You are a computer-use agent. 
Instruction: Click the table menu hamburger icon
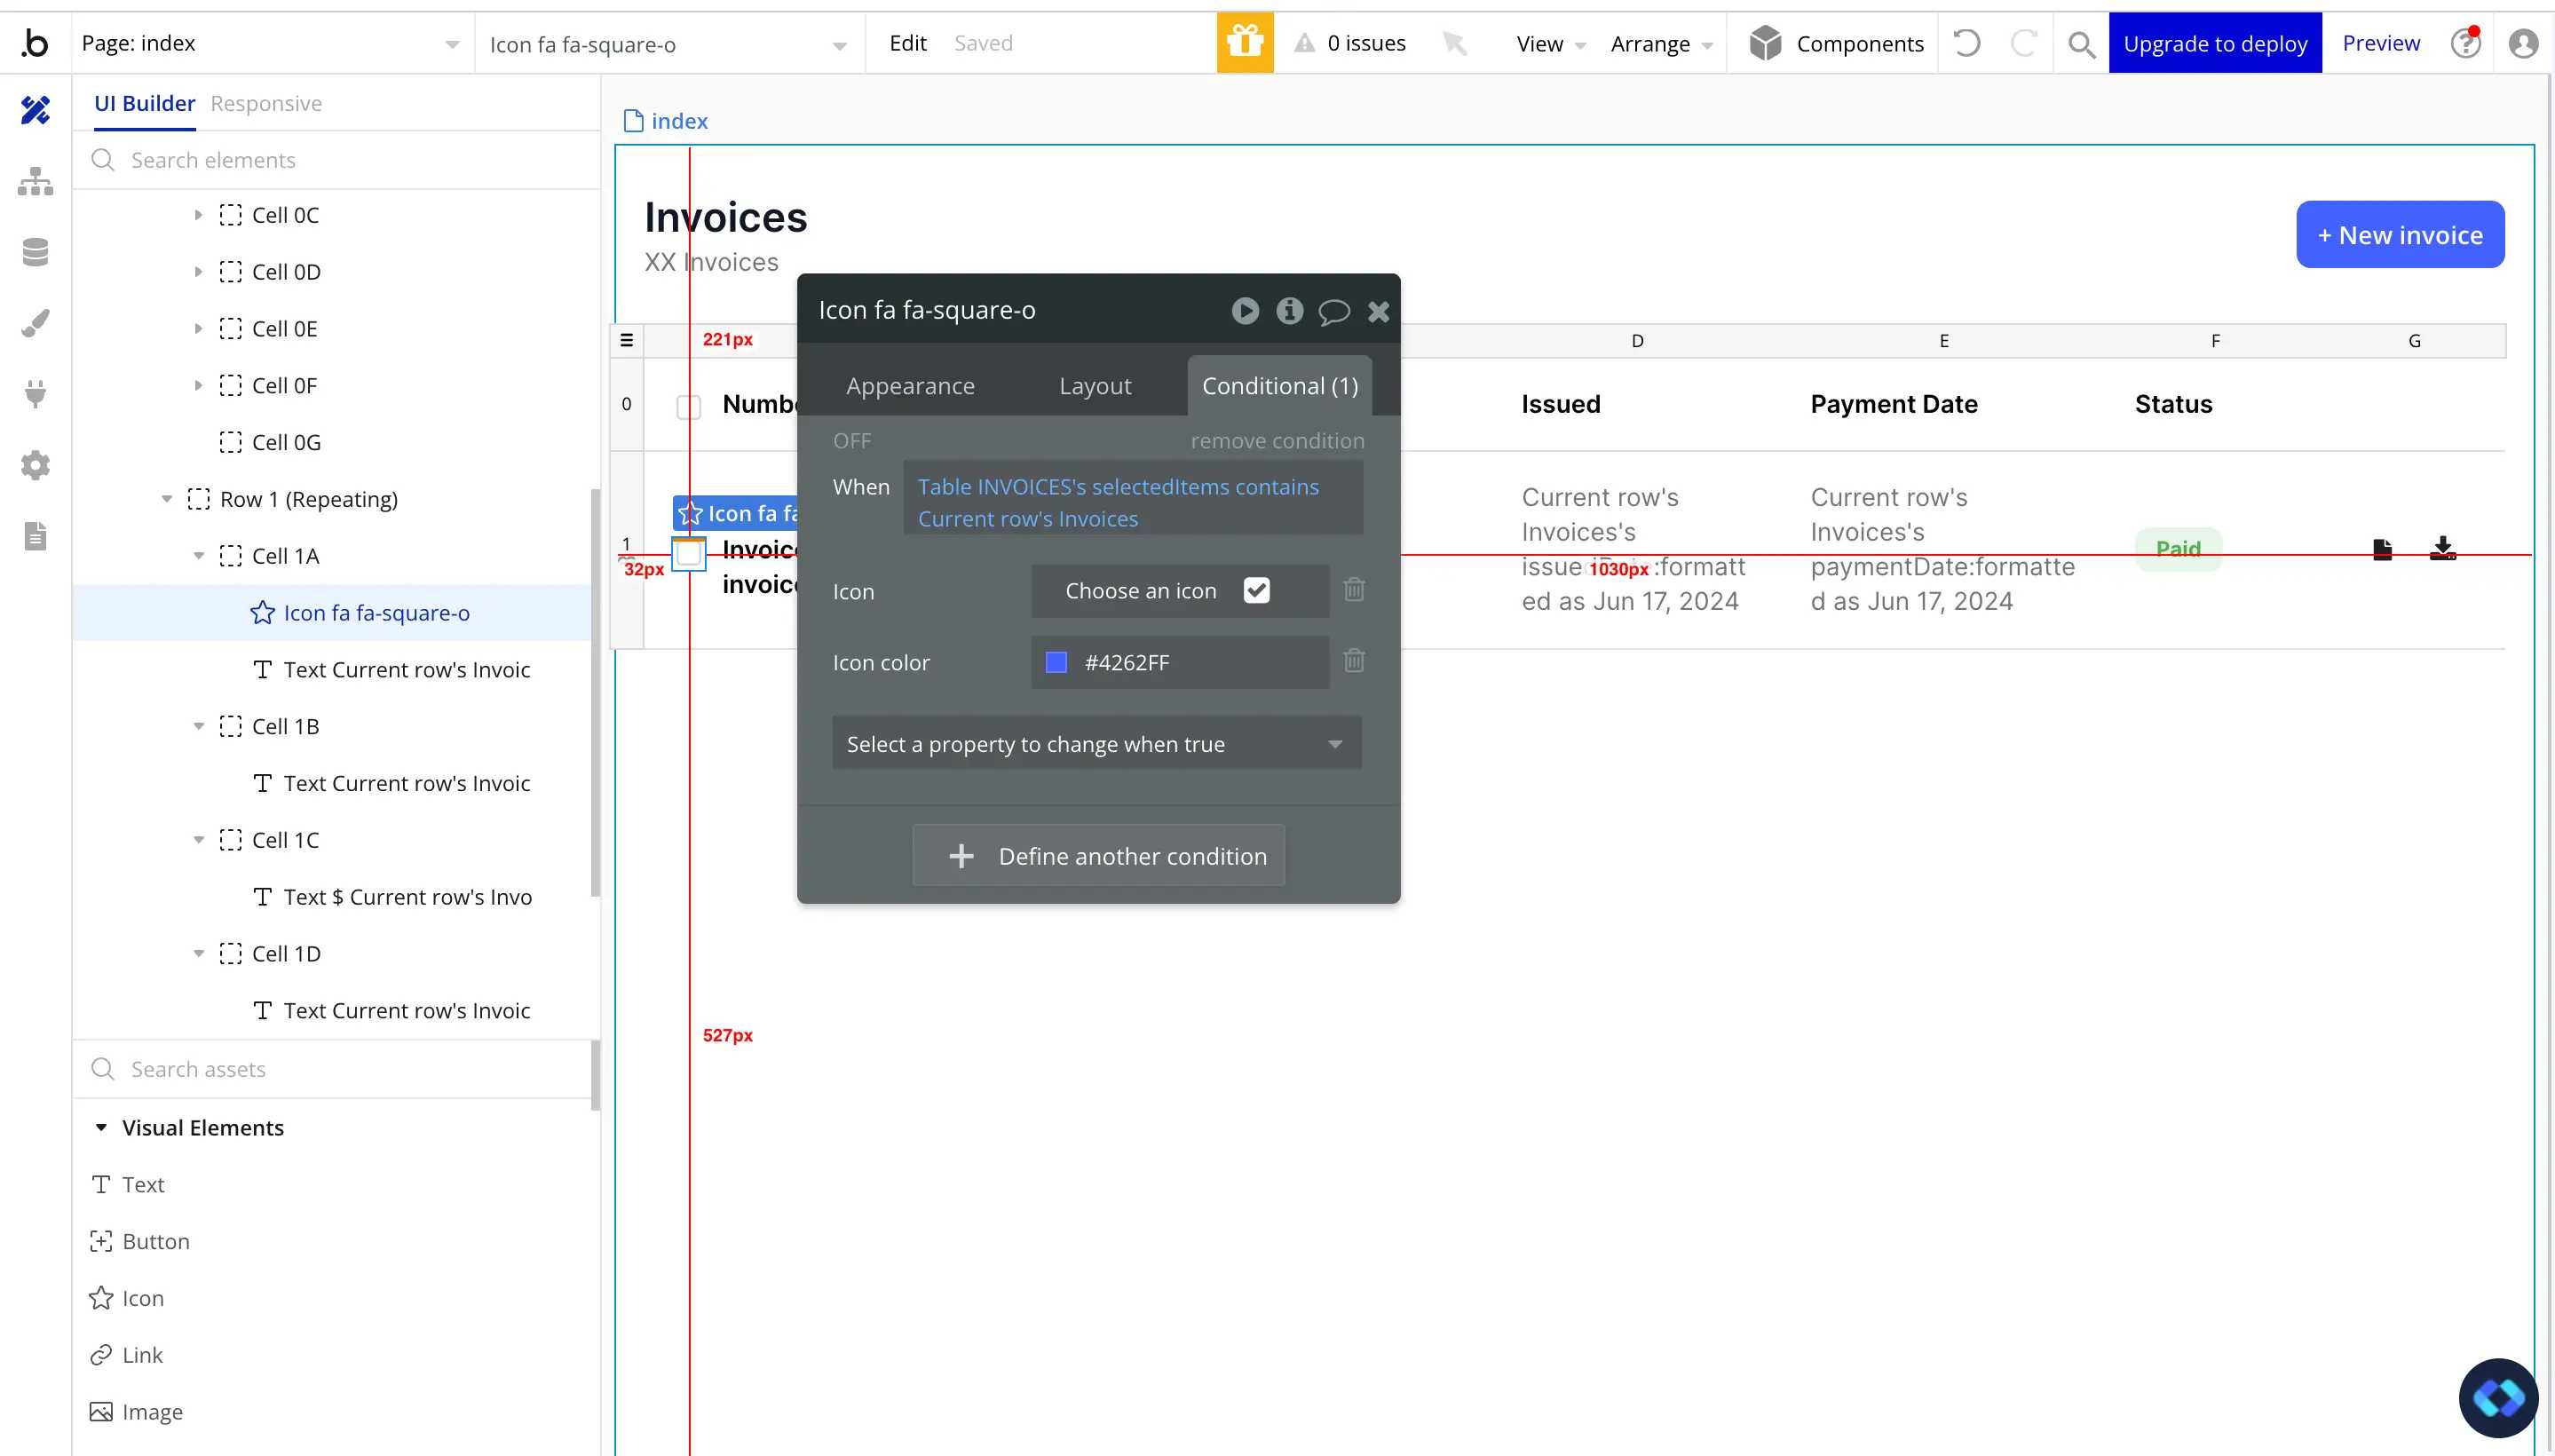pyautogui.click(x=627, y=340)
